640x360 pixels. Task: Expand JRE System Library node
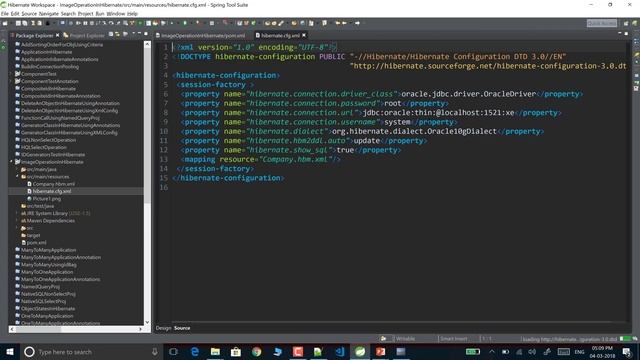click(x=18, y=213)
